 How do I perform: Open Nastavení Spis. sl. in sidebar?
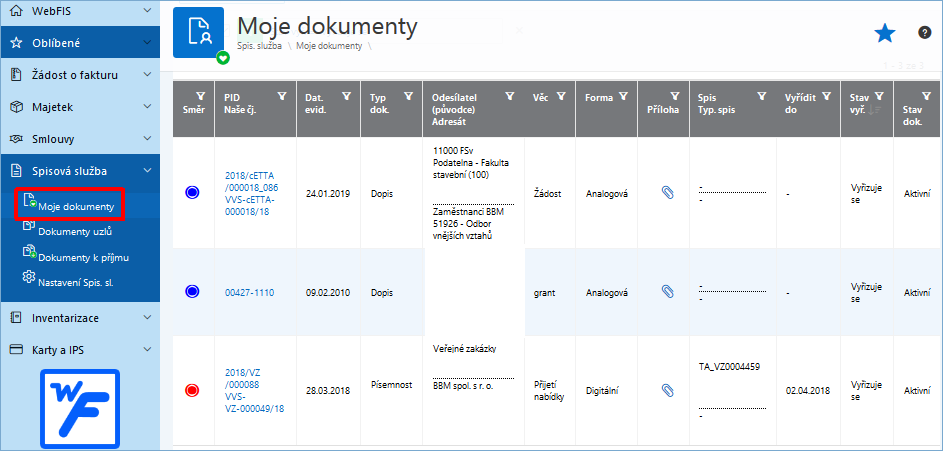(x=76, y=281)
